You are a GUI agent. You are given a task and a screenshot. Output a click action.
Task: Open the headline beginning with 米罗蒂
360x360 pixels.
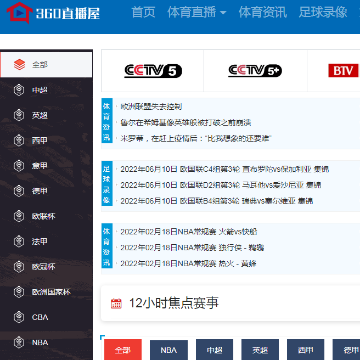[196, 138]
